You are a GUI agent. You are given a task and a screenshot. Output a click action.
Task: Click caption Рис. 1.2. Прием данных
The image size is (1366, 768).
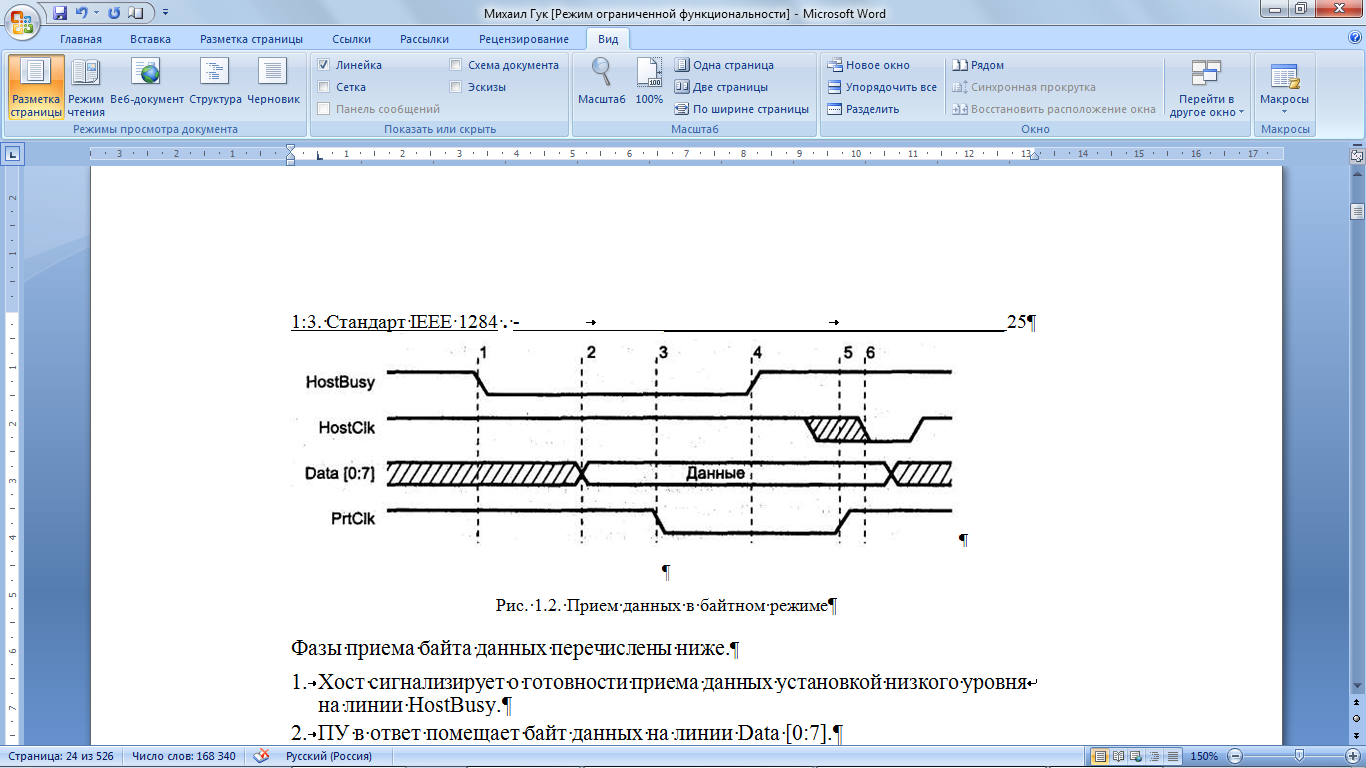click(662, 605)
